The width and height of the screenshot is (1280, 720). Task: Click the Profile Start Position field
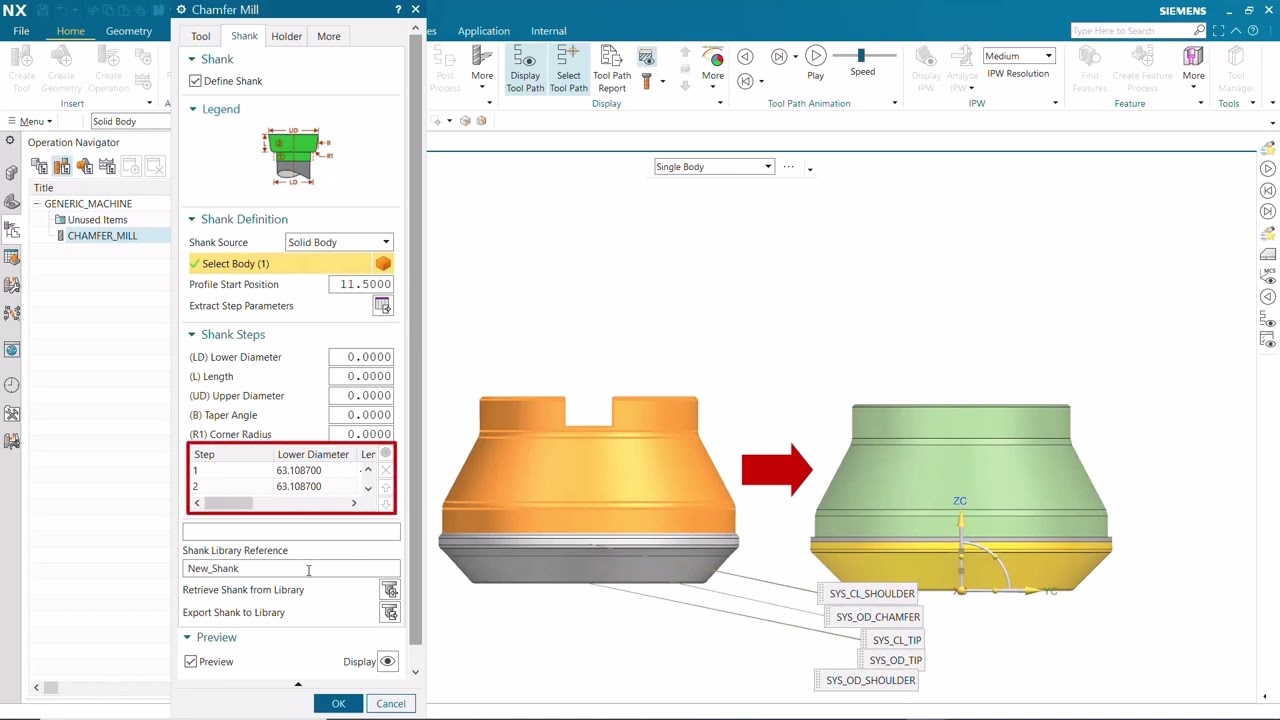pos(361,284)
